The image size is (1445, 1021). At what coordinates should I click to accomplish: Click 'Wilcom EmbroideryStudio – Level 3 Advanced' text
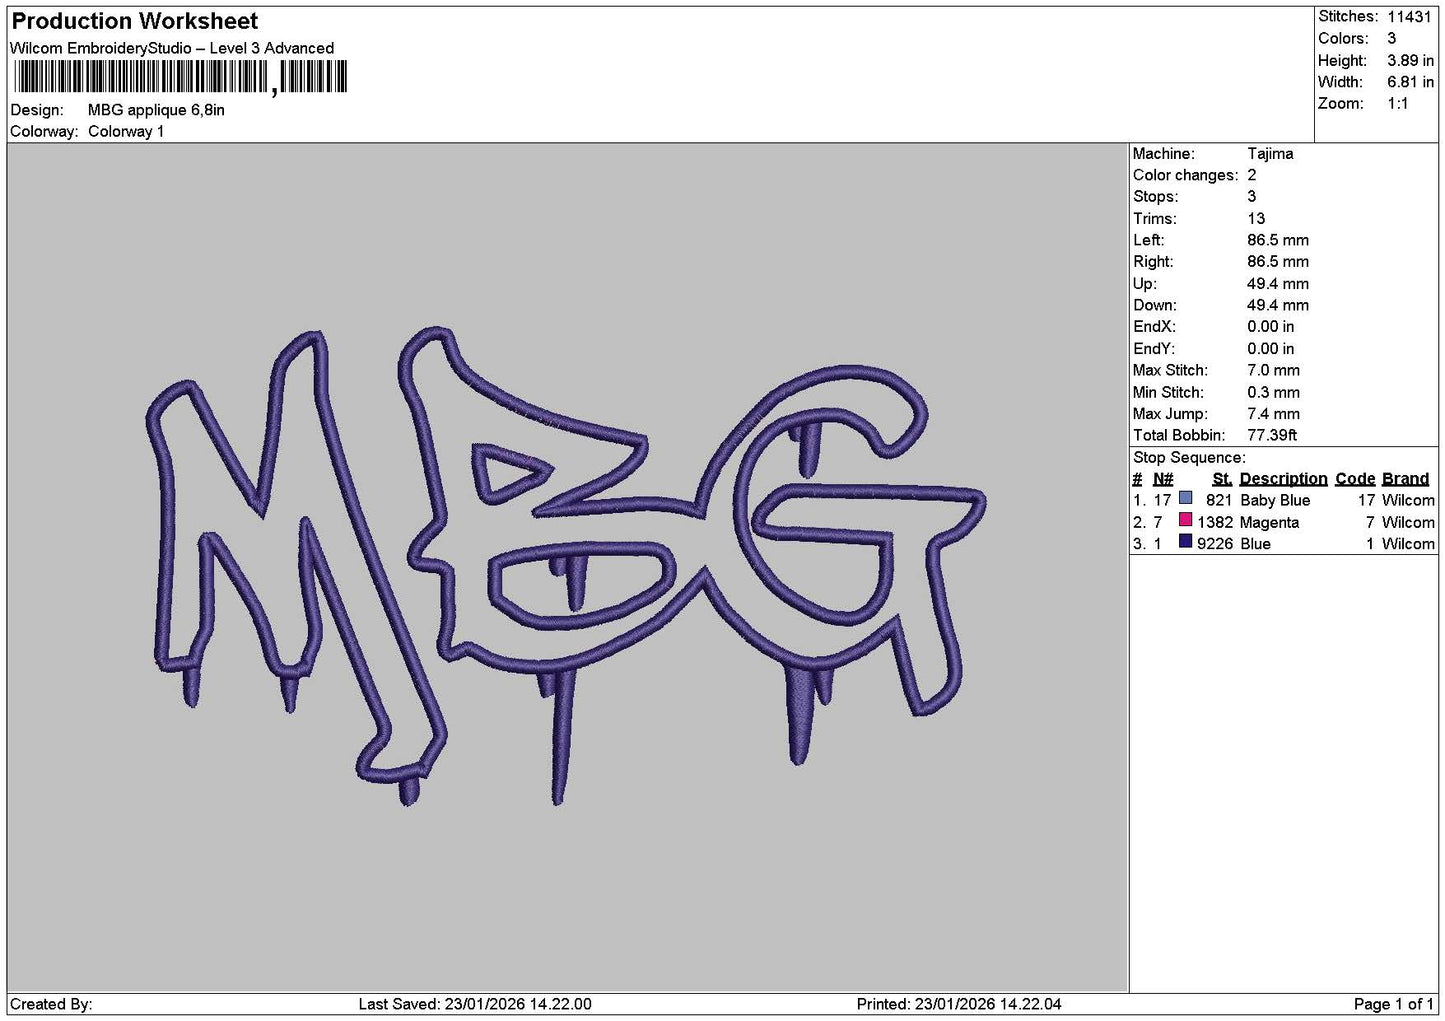point(172,48)
